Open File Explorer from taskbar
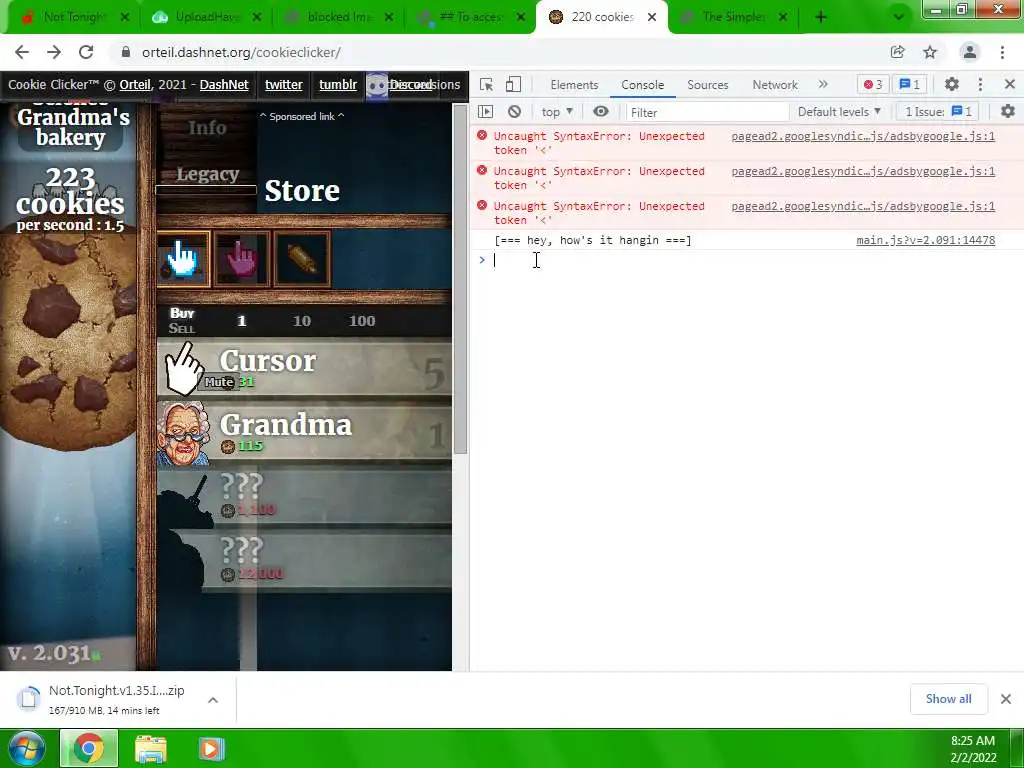 tap(150, 748)
